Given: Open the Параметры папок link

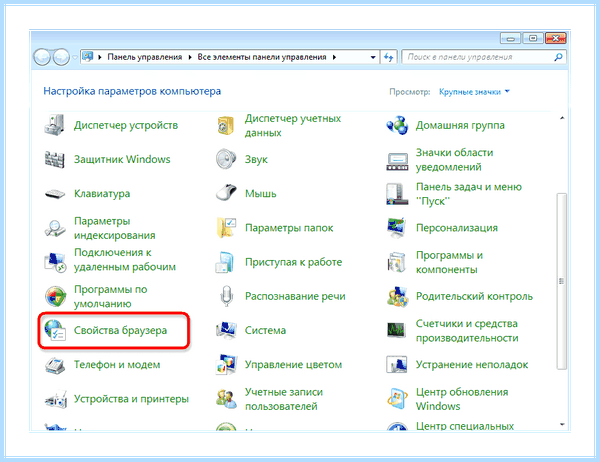Looking at the screenshot, I should [289, 228].
